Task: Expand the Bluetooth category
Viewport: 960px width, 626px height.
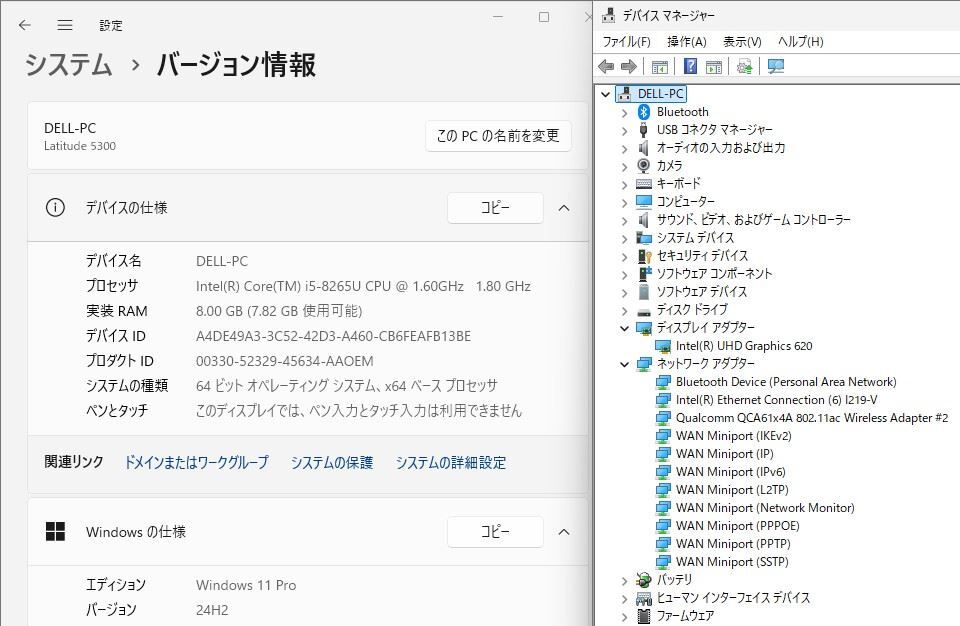Action: 624,113
